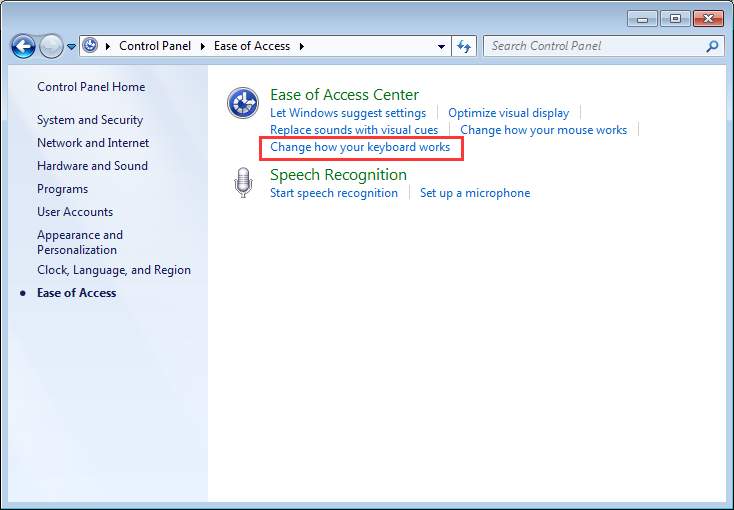Open Appearance and Personalization category
The height and width of the screenshot is (510, 734).
point(80,242)
